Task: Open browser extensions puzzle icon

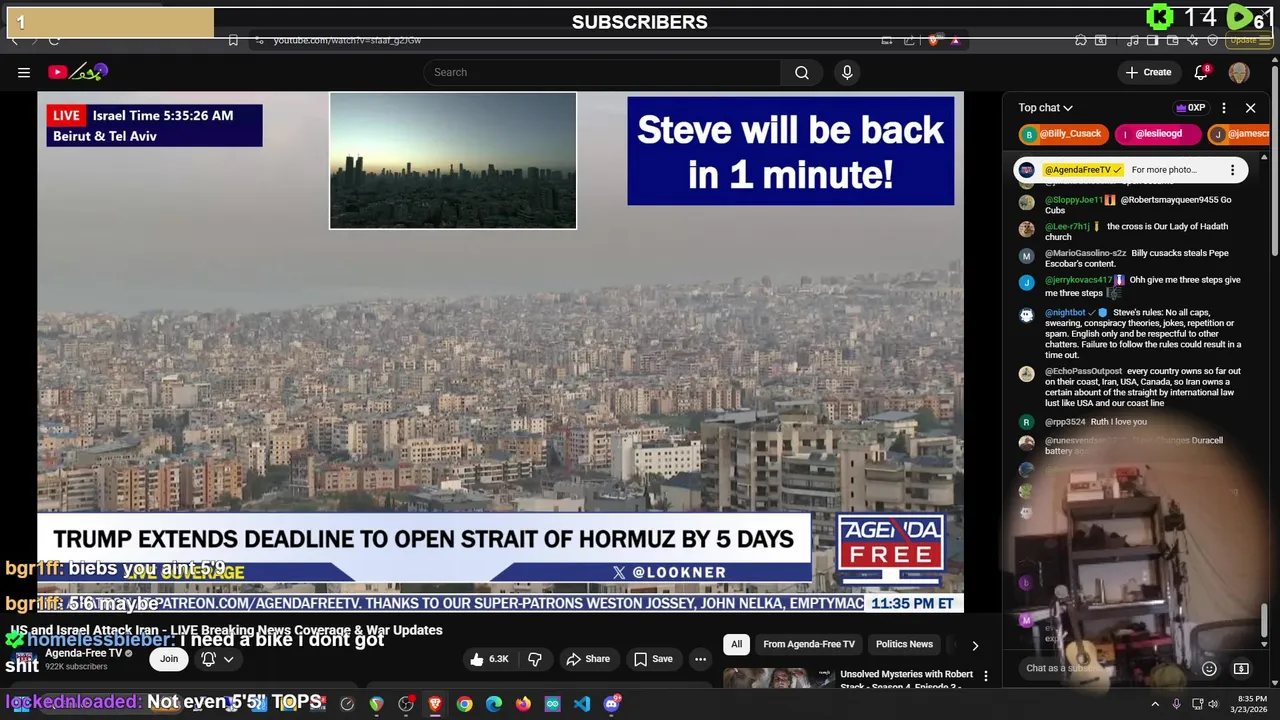Action: (x=1081, y=40)
